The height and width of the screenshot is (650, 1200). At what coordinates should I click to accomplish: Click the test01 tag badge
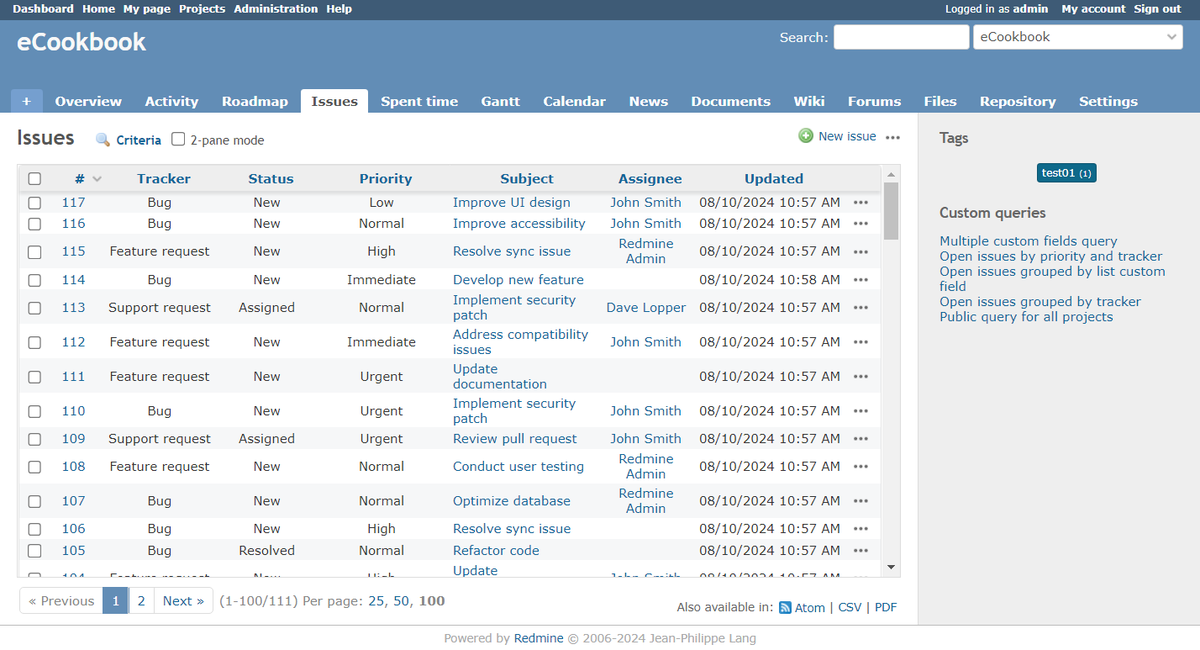[1067, 173]
